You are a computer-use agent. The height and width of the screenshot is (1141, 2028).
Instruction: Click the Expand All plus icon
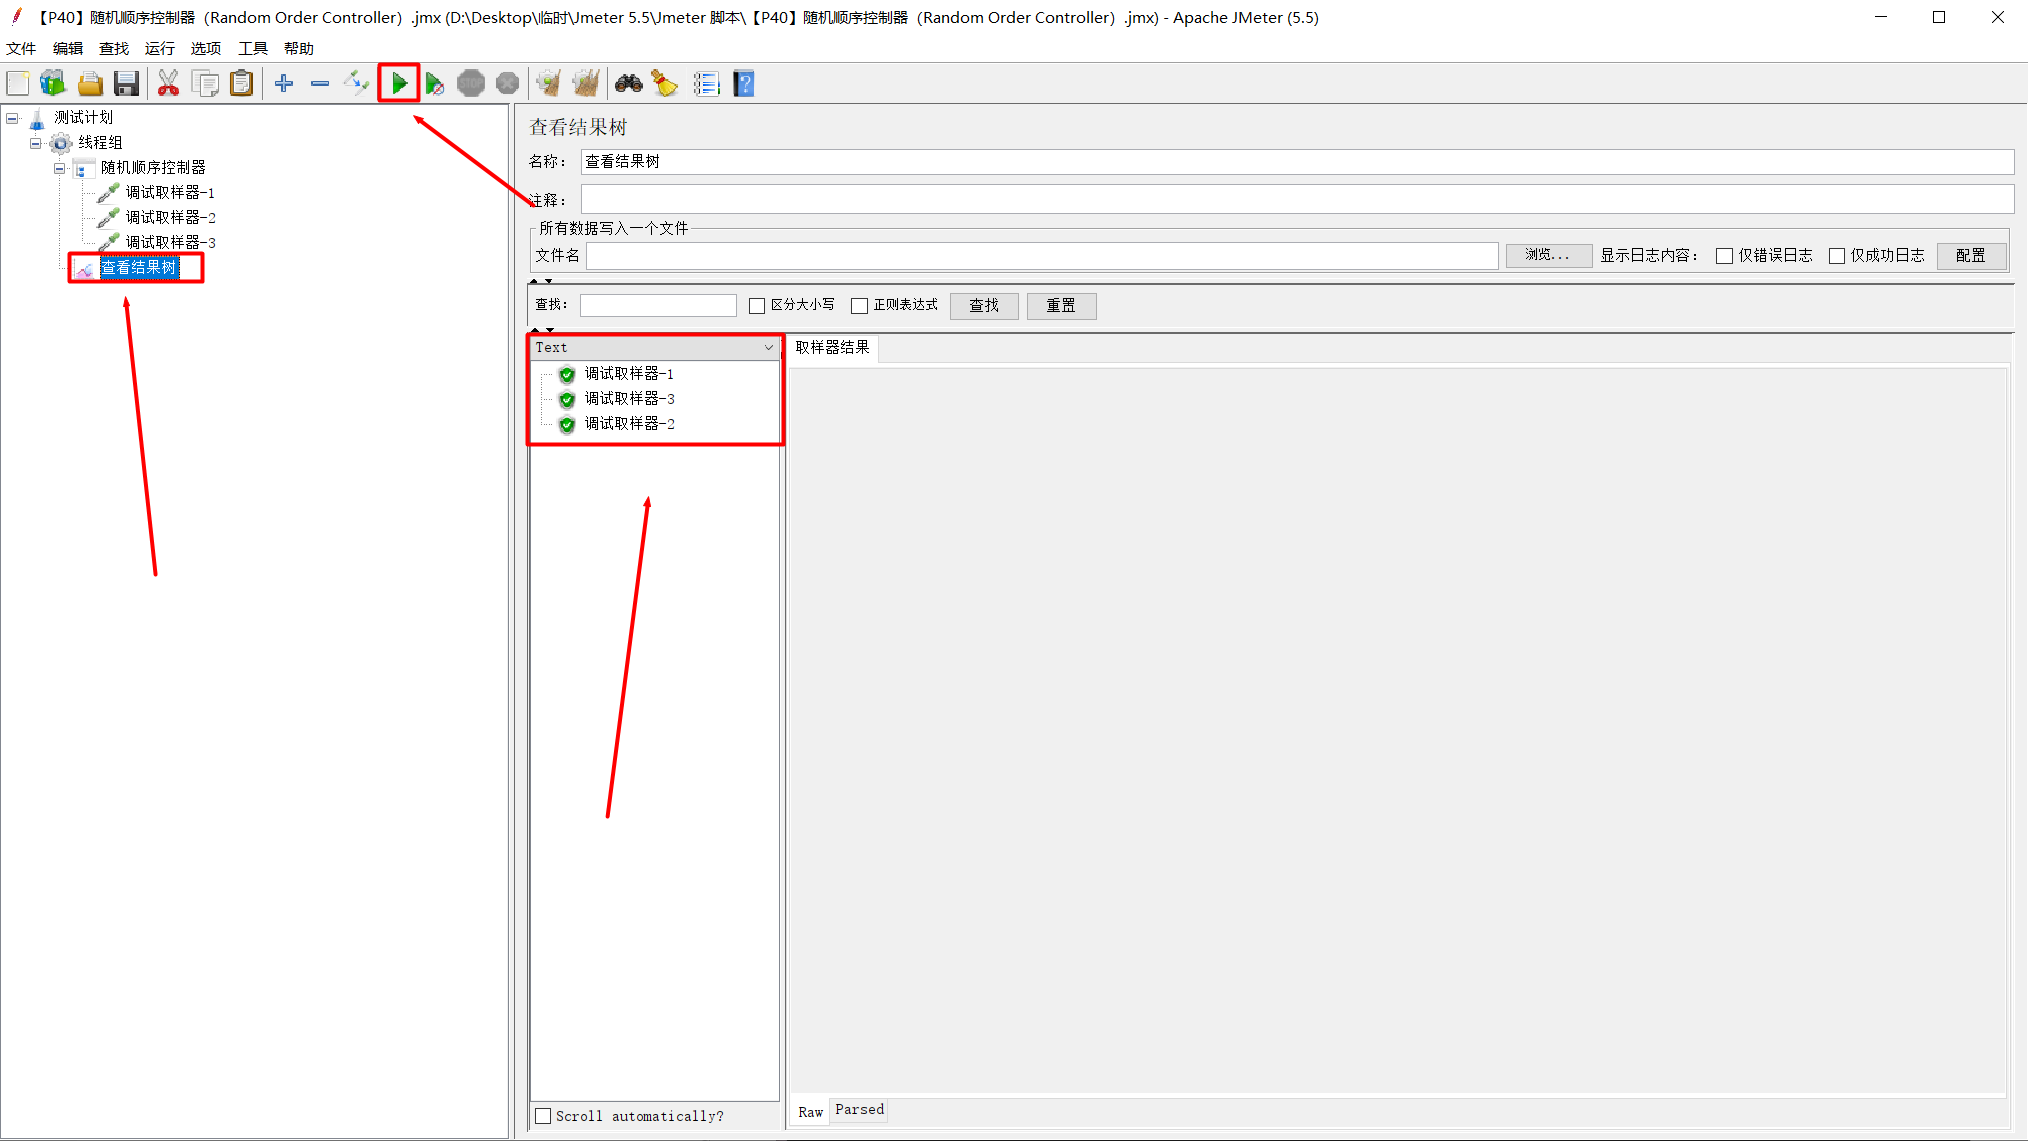(284, 84)
